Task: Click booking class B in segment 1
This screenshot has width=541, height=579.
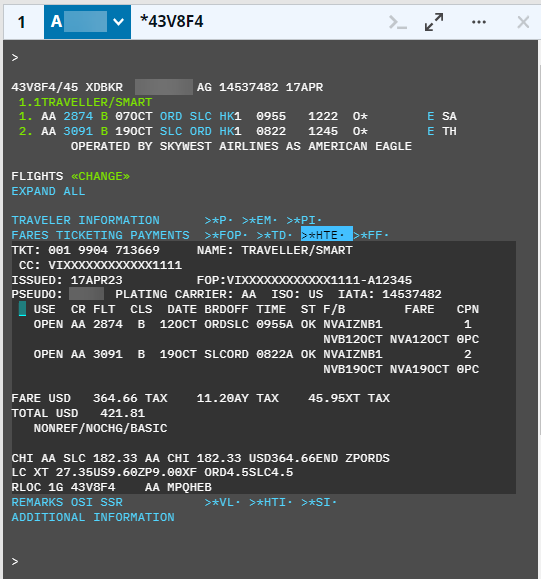Action: point(105,117)
